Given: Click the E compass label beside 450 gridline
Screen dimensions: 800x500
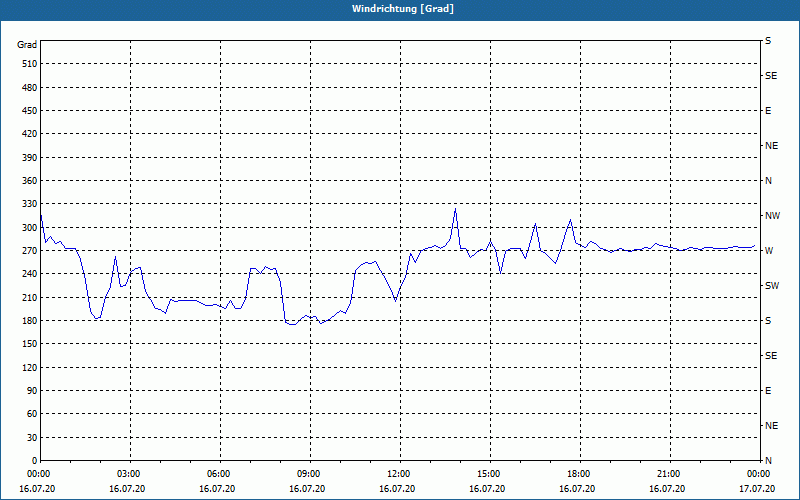Looking at the screenshot, I should [x=768, y=111].
